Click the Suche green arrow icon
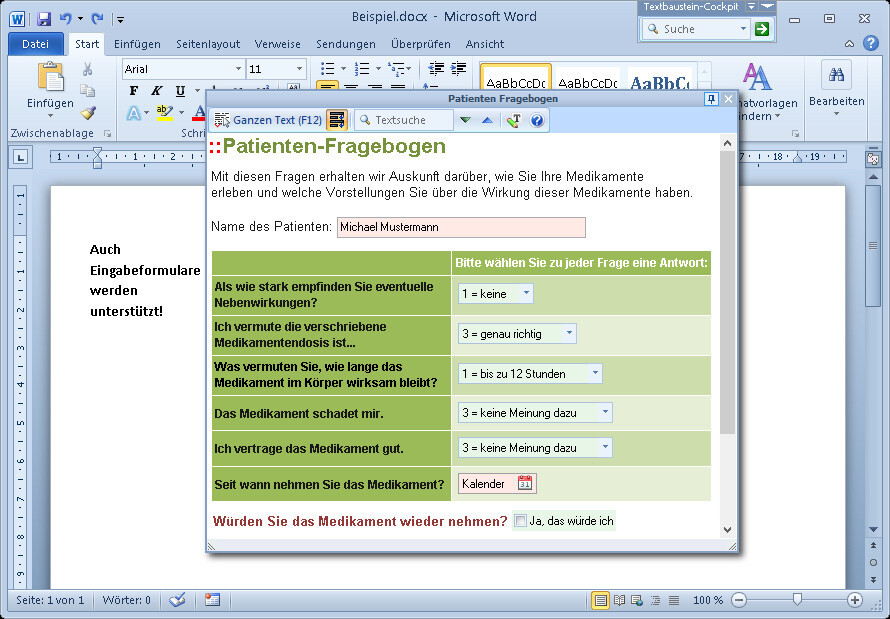 [x=762, y=29]
